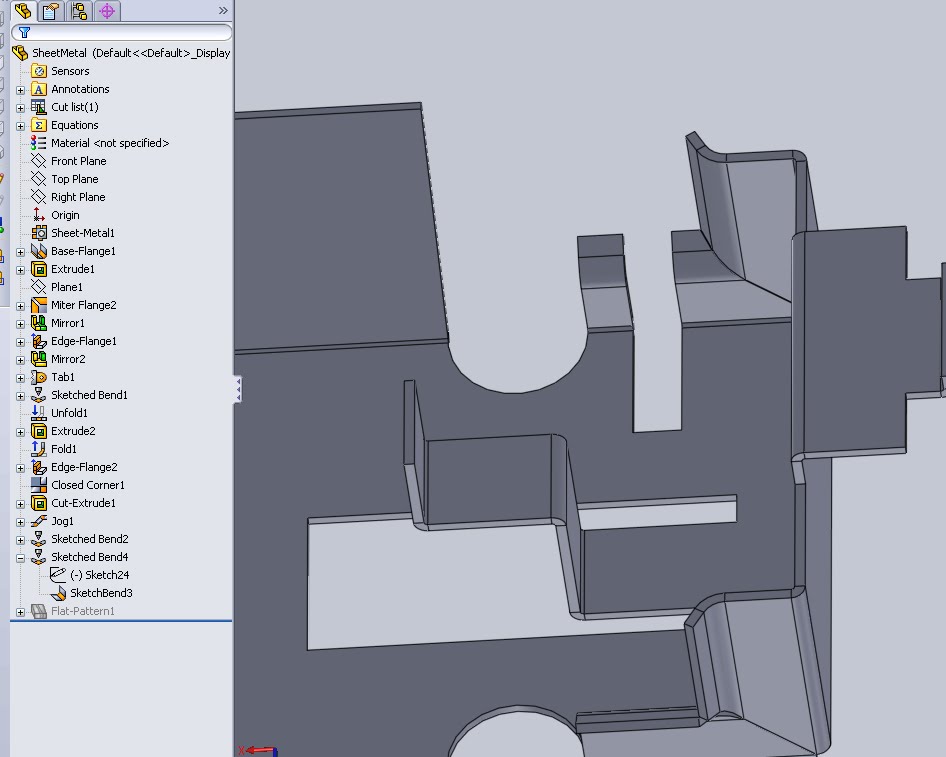
Task: Collapse the feature tree panel handle
Action: (238, 389)
